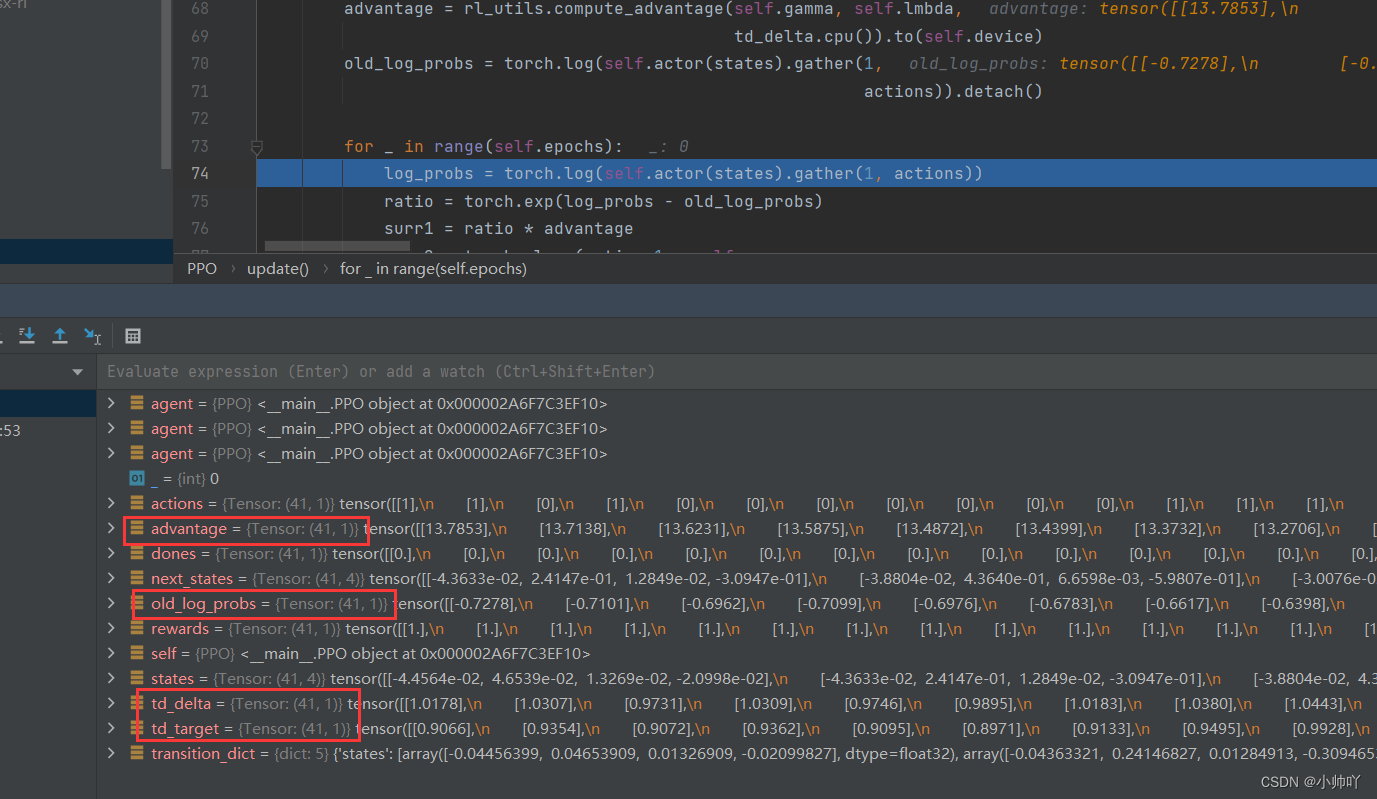The height and width of the screenshot is (799, 1377).
Task: Click gutter line number 68
Action: (199, 8)
